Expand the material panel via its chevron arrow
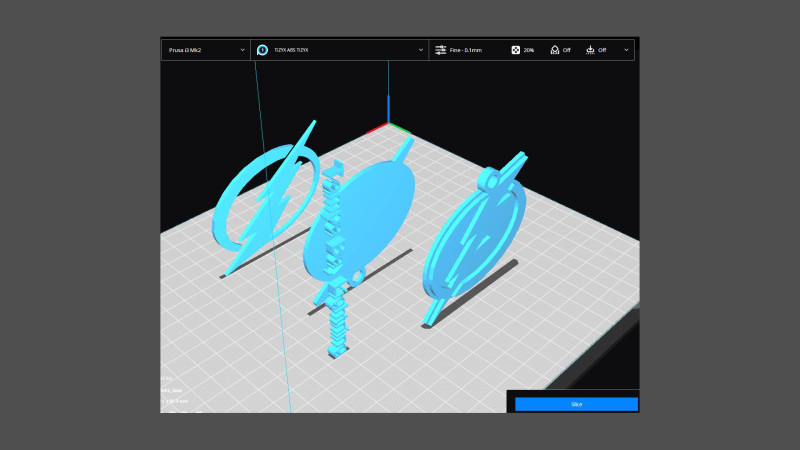Screen dimensions: 800x450 (x=421, y=49)
